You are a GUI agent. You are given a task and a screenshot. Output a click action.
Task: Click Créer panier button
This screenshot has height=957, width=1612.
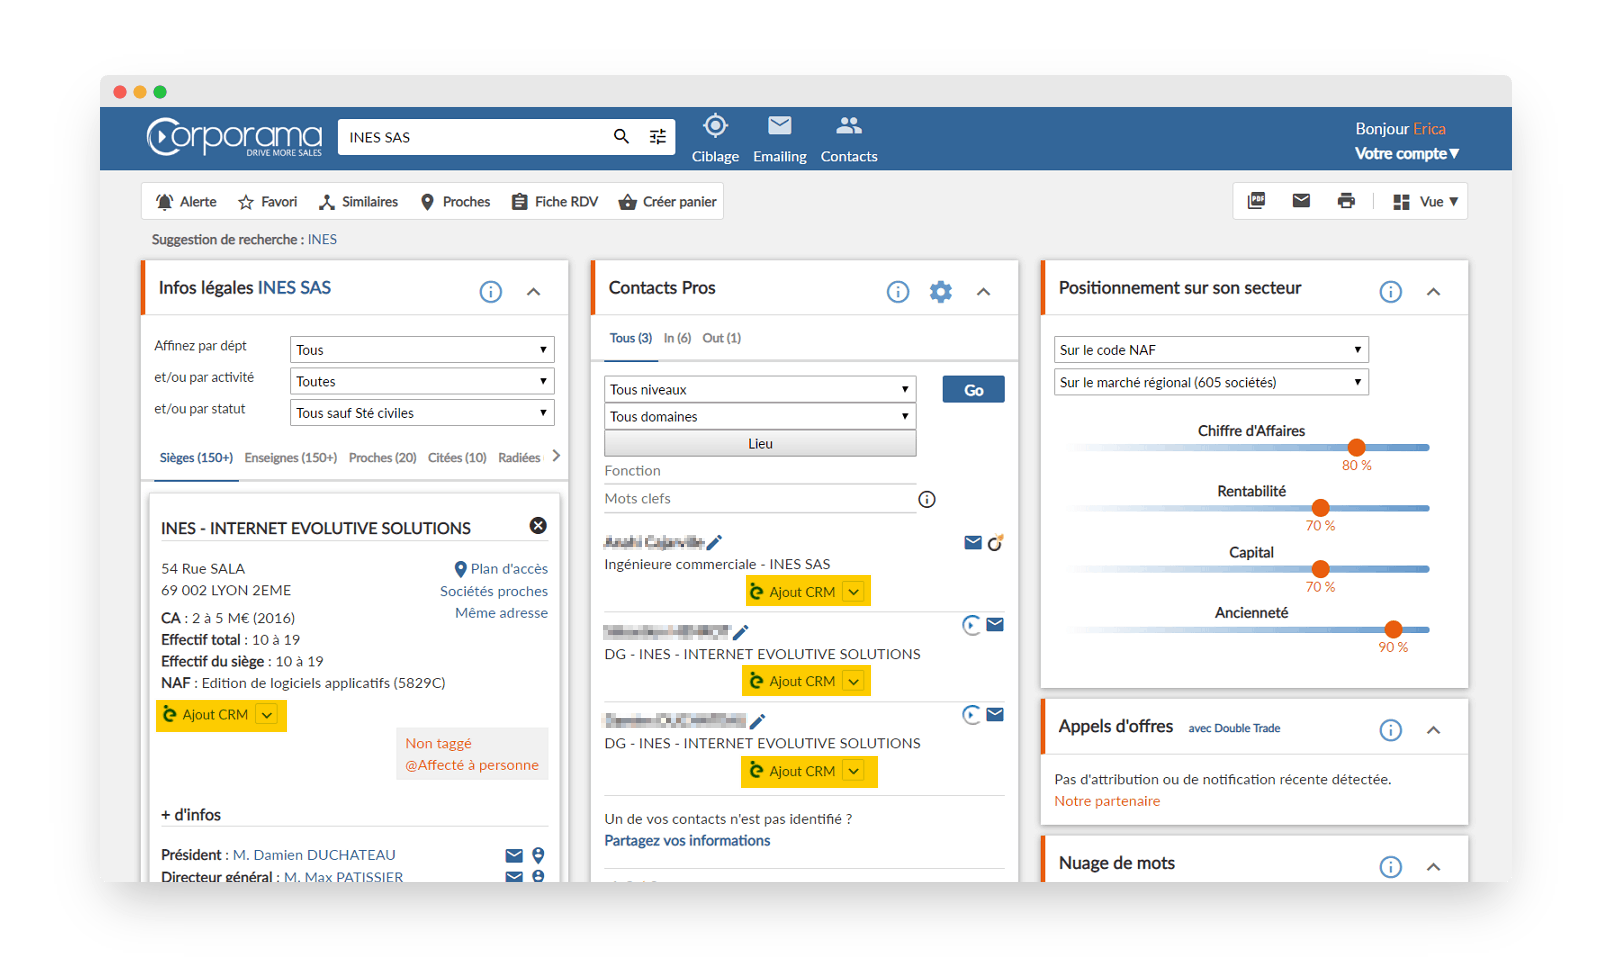668,202
